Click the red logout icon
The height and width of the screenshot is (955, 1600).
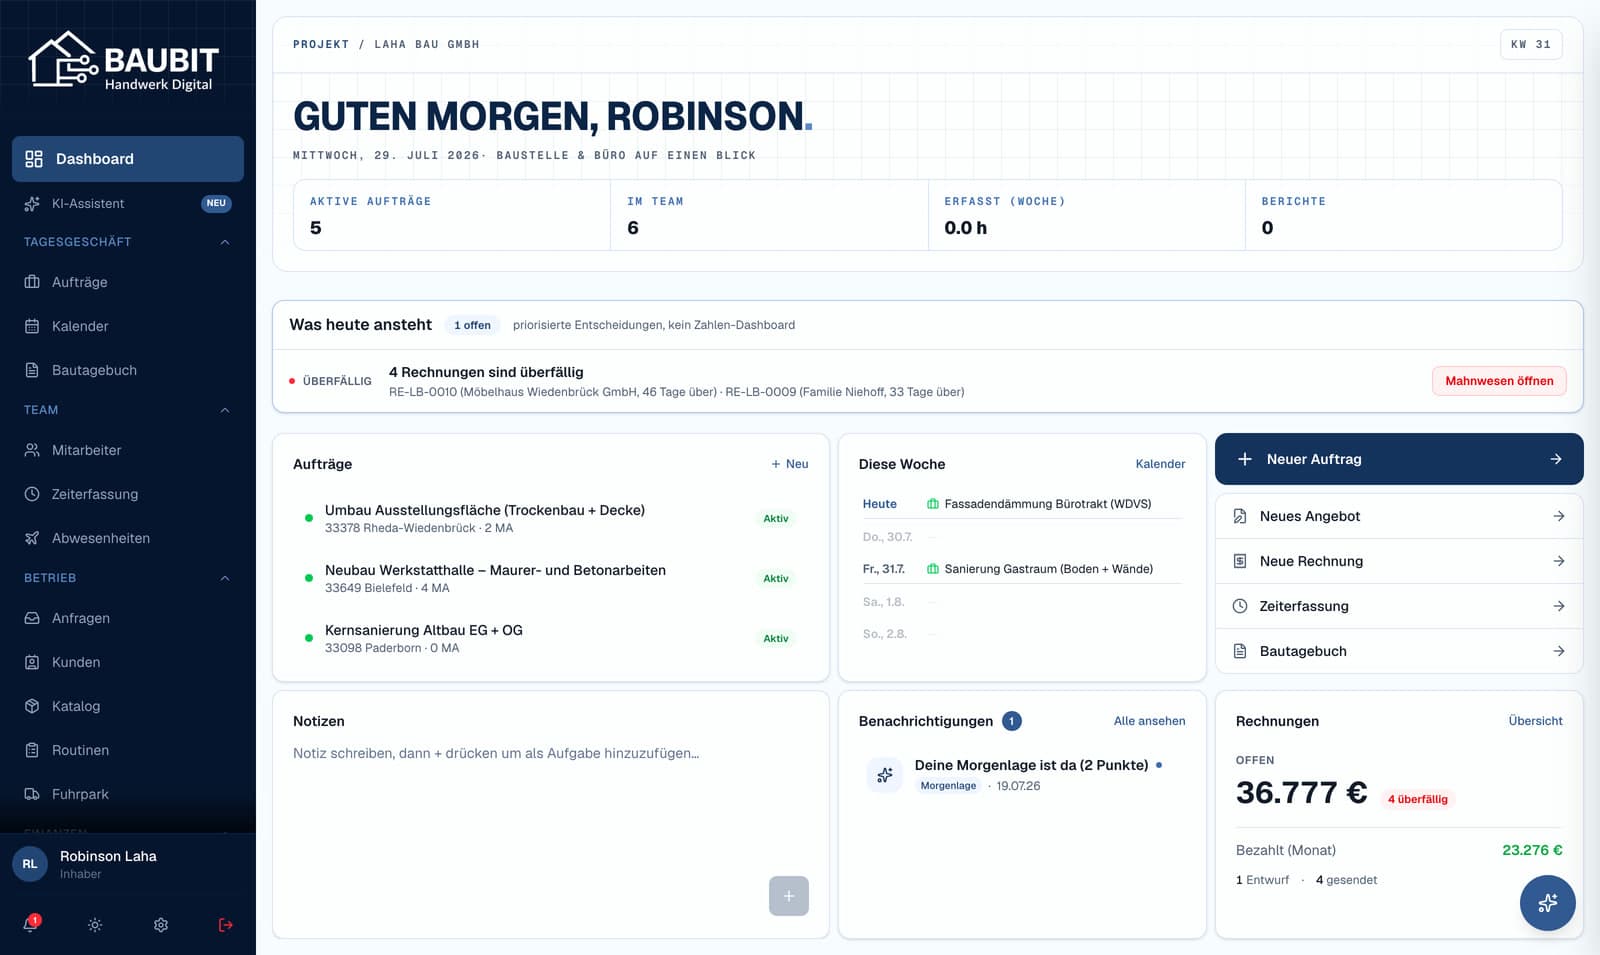click(226, 925)
